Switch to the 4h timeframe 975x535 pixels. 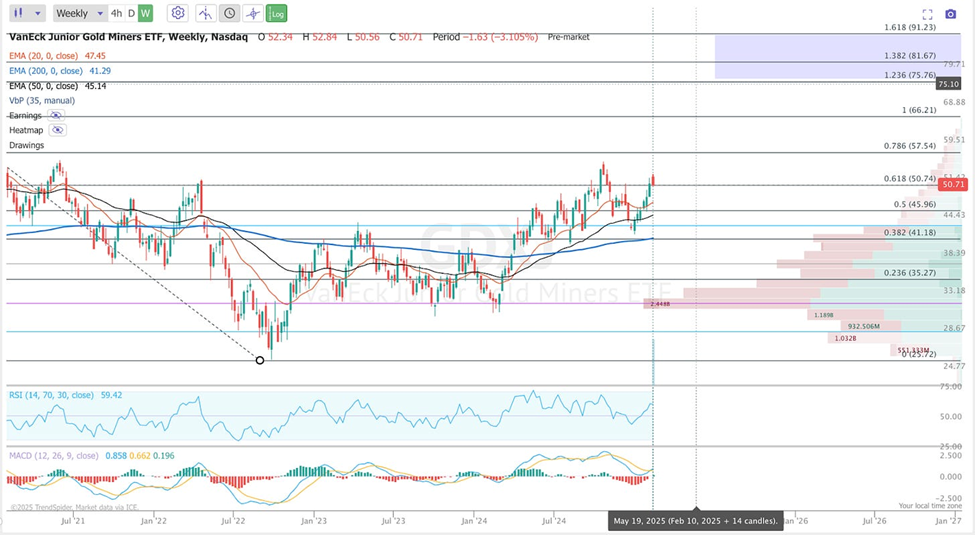click(x=116, y=13)
